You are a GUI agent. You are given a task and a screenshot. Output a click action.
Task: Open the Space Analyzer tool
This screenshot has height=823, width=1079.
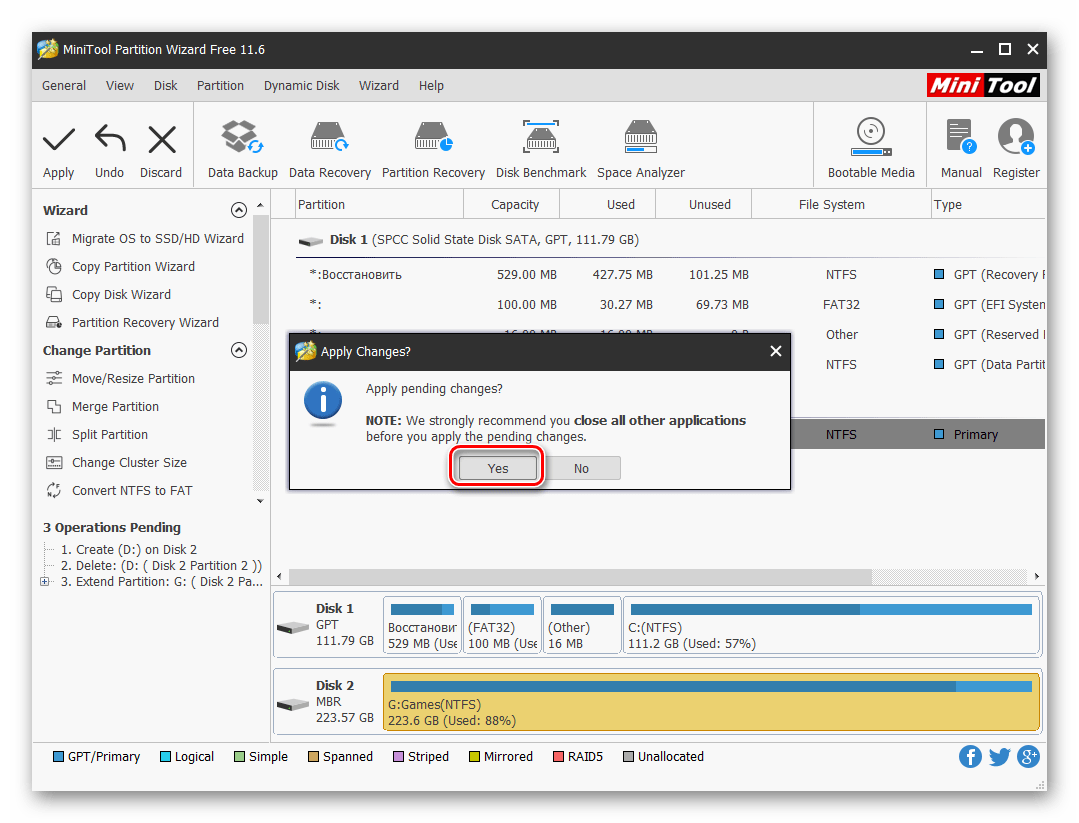(x=640, y=140)
